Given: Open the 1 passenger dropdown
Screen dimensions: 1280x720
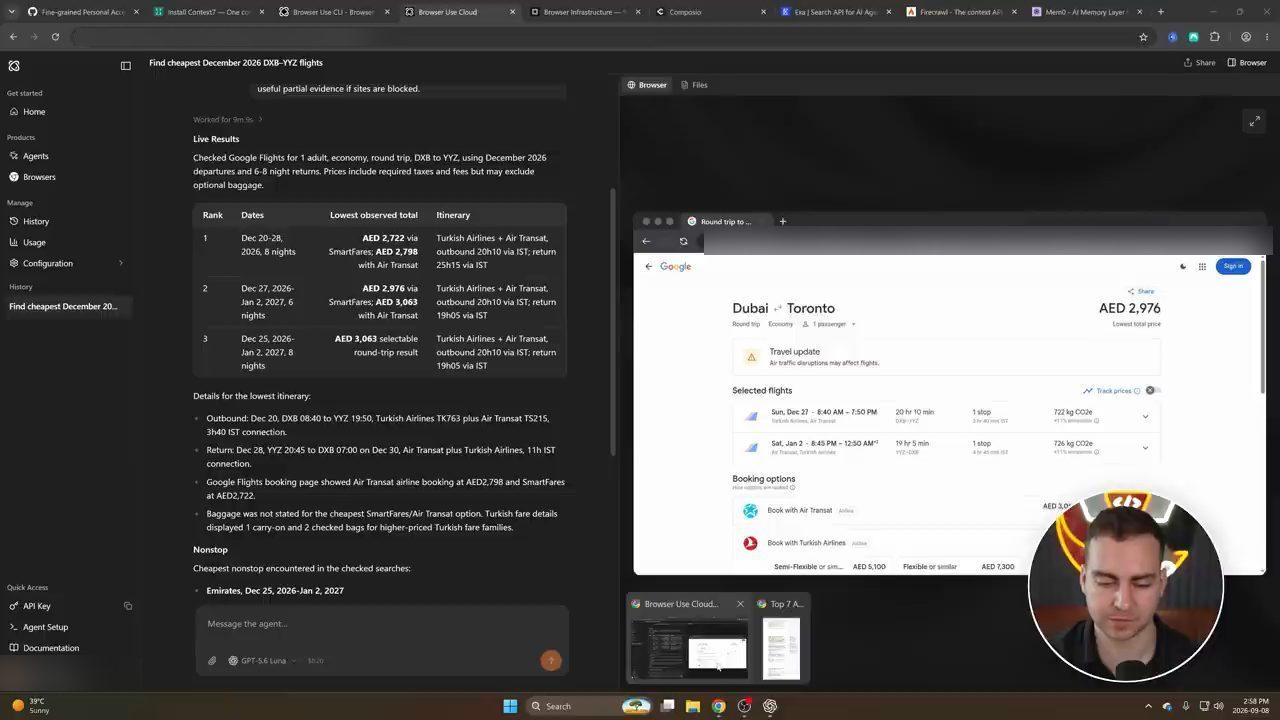Looking at the screenshot, I should click(829, 324).
